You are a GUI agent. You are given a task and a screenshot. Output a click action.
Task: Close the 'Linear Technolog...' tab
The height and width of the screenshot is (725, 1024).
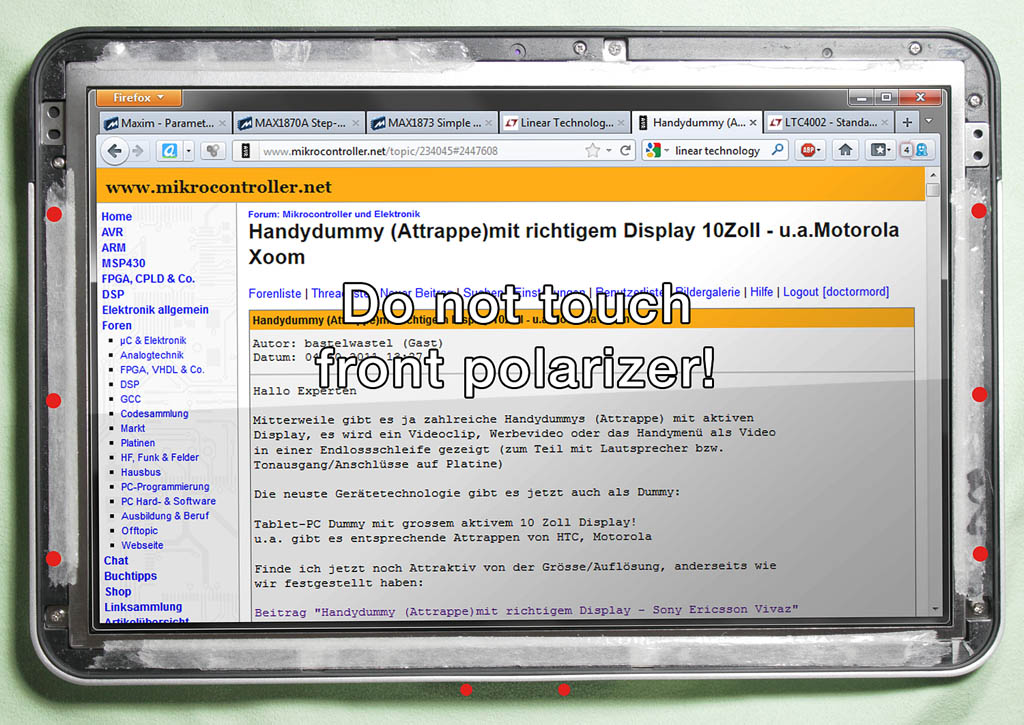[x=621, y=123]
